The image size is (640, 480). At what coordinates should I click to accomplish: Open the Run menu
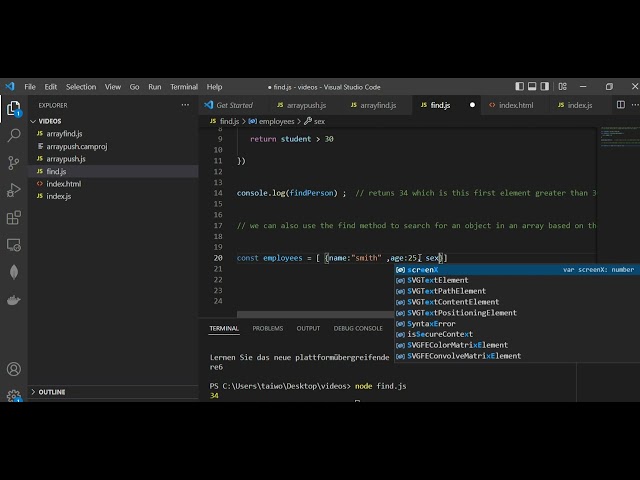click(155, 87)
